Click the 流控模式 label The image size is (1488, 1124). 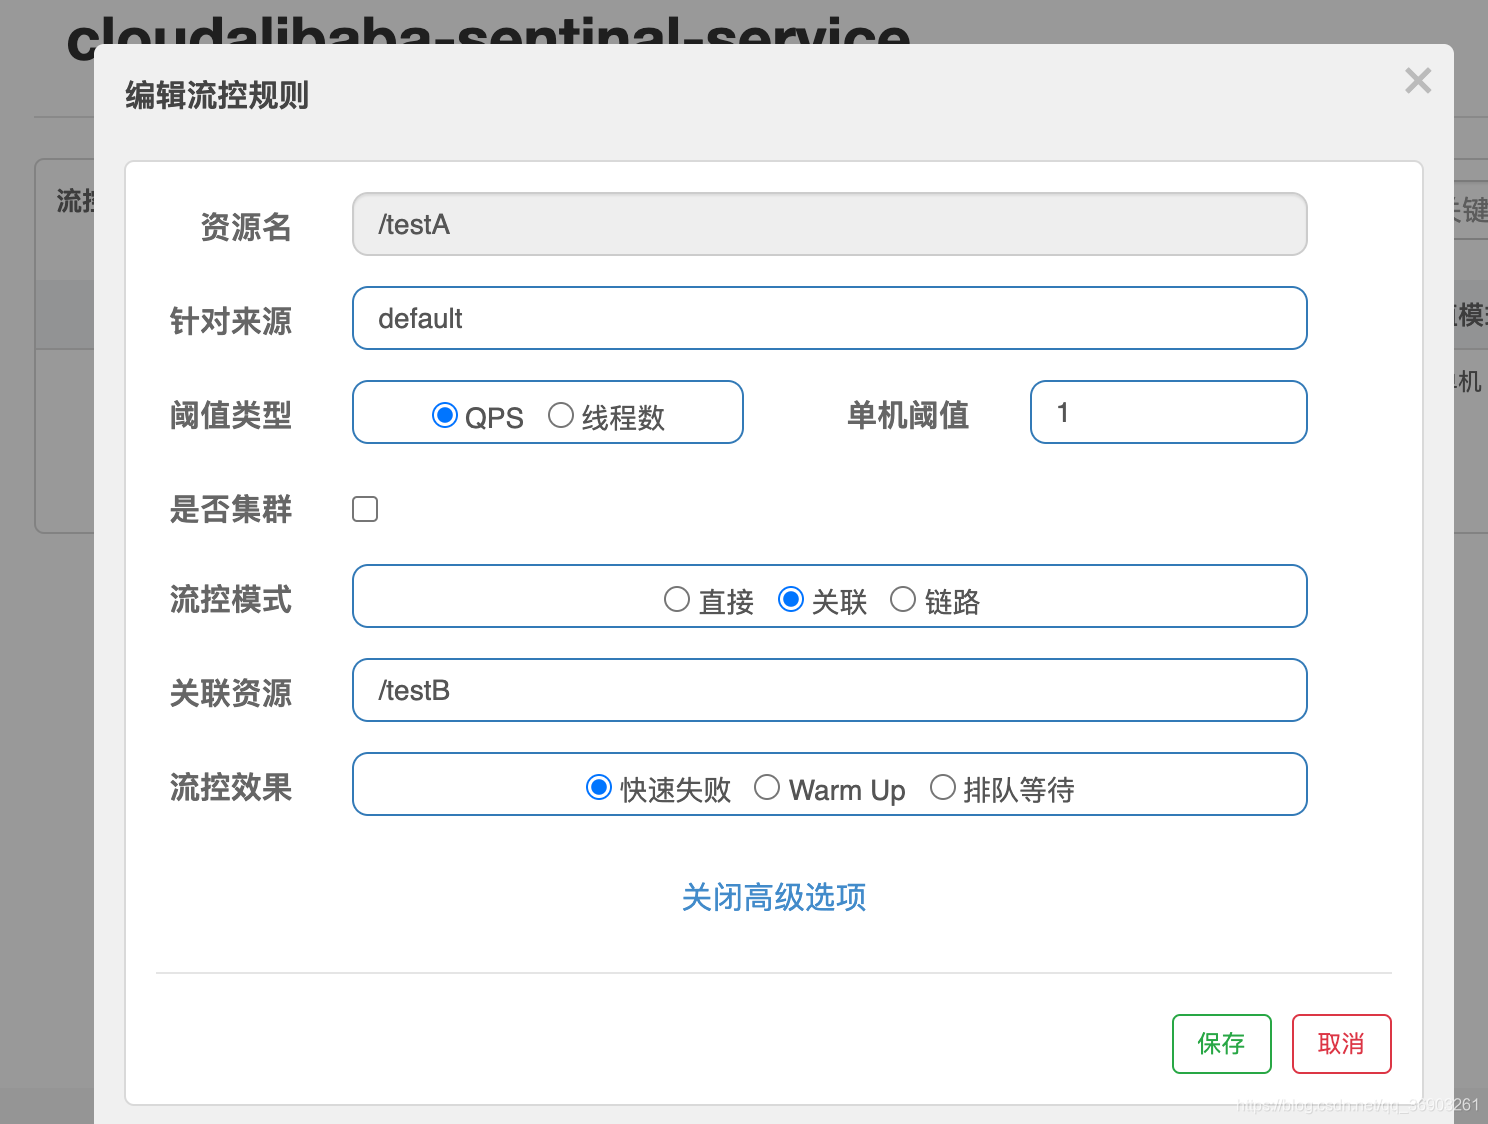(x=231, y=599)
